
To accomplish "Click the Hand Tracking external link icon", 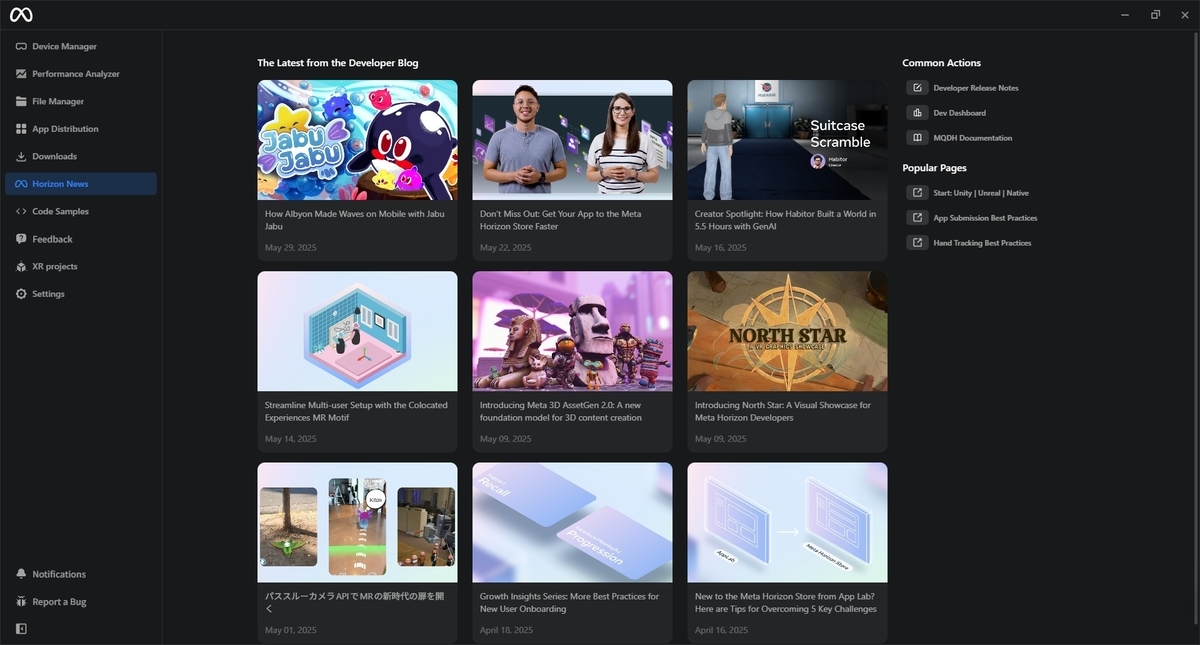I will tap(917, 243).
